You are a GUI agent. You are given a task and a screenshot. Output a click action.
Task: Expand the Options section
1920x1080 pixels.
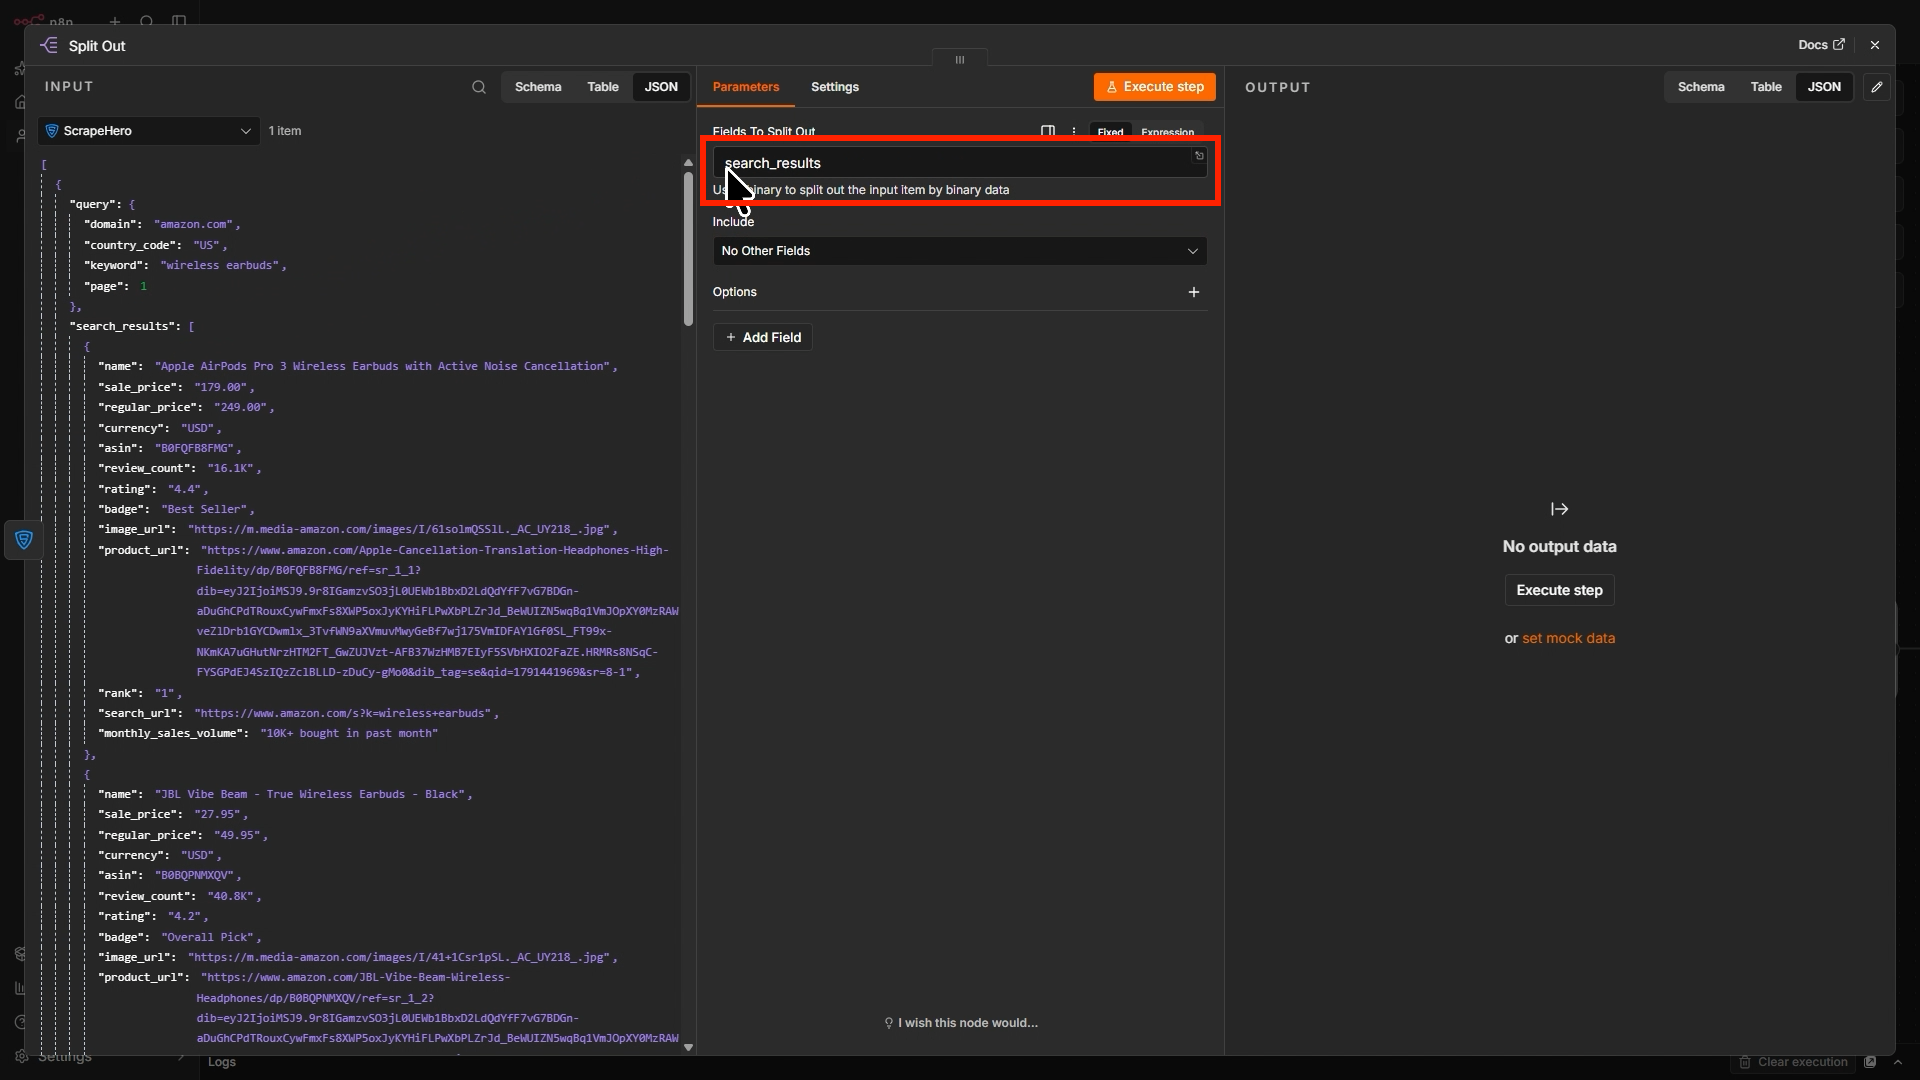(x=960, y=292)
